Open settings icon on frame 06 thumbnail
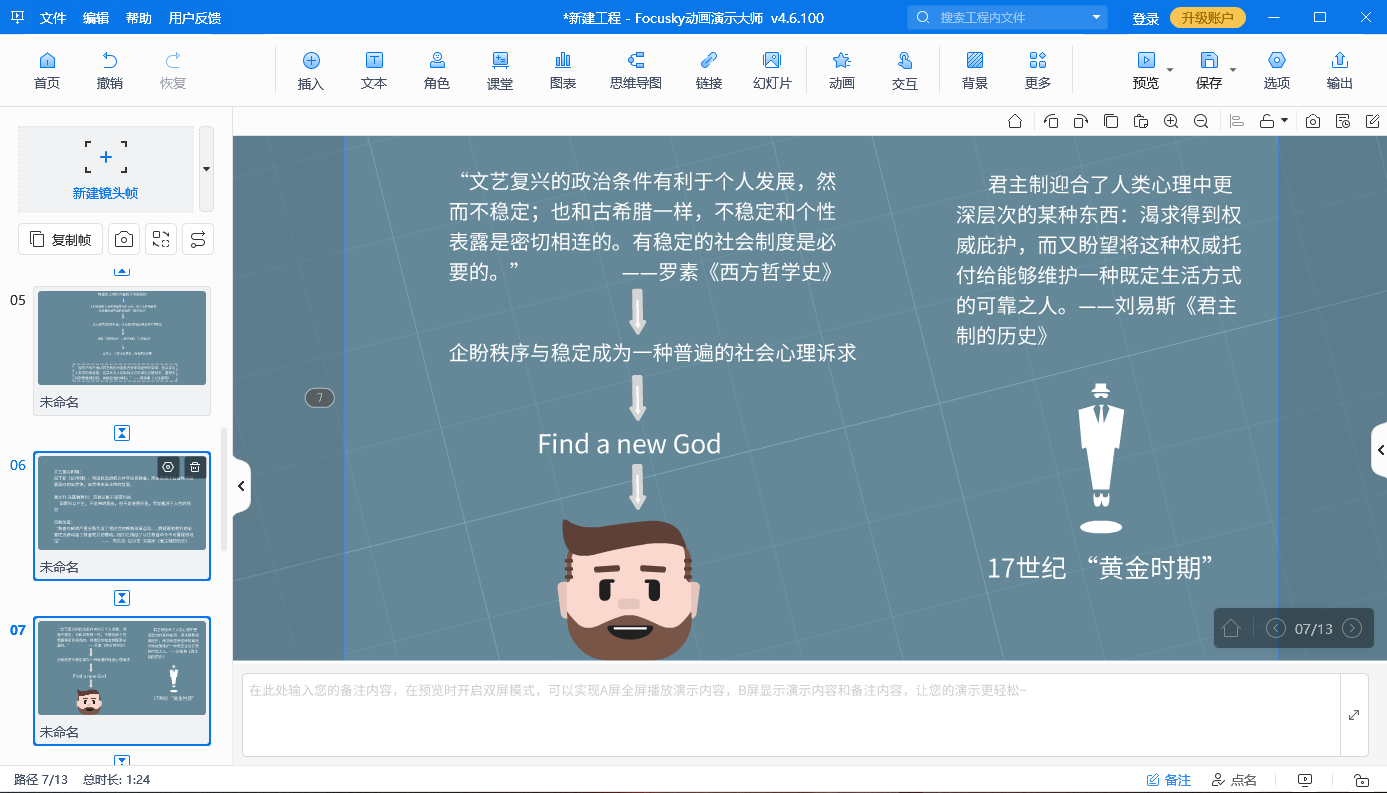Screen dimensions: 1387x793 pos(169,467)
